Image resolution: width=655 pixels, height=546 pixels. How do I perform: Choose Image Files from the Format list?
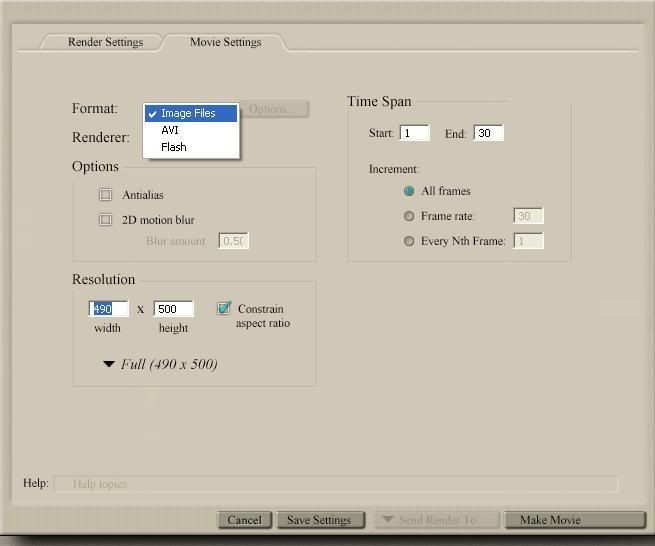click(188, 113)
